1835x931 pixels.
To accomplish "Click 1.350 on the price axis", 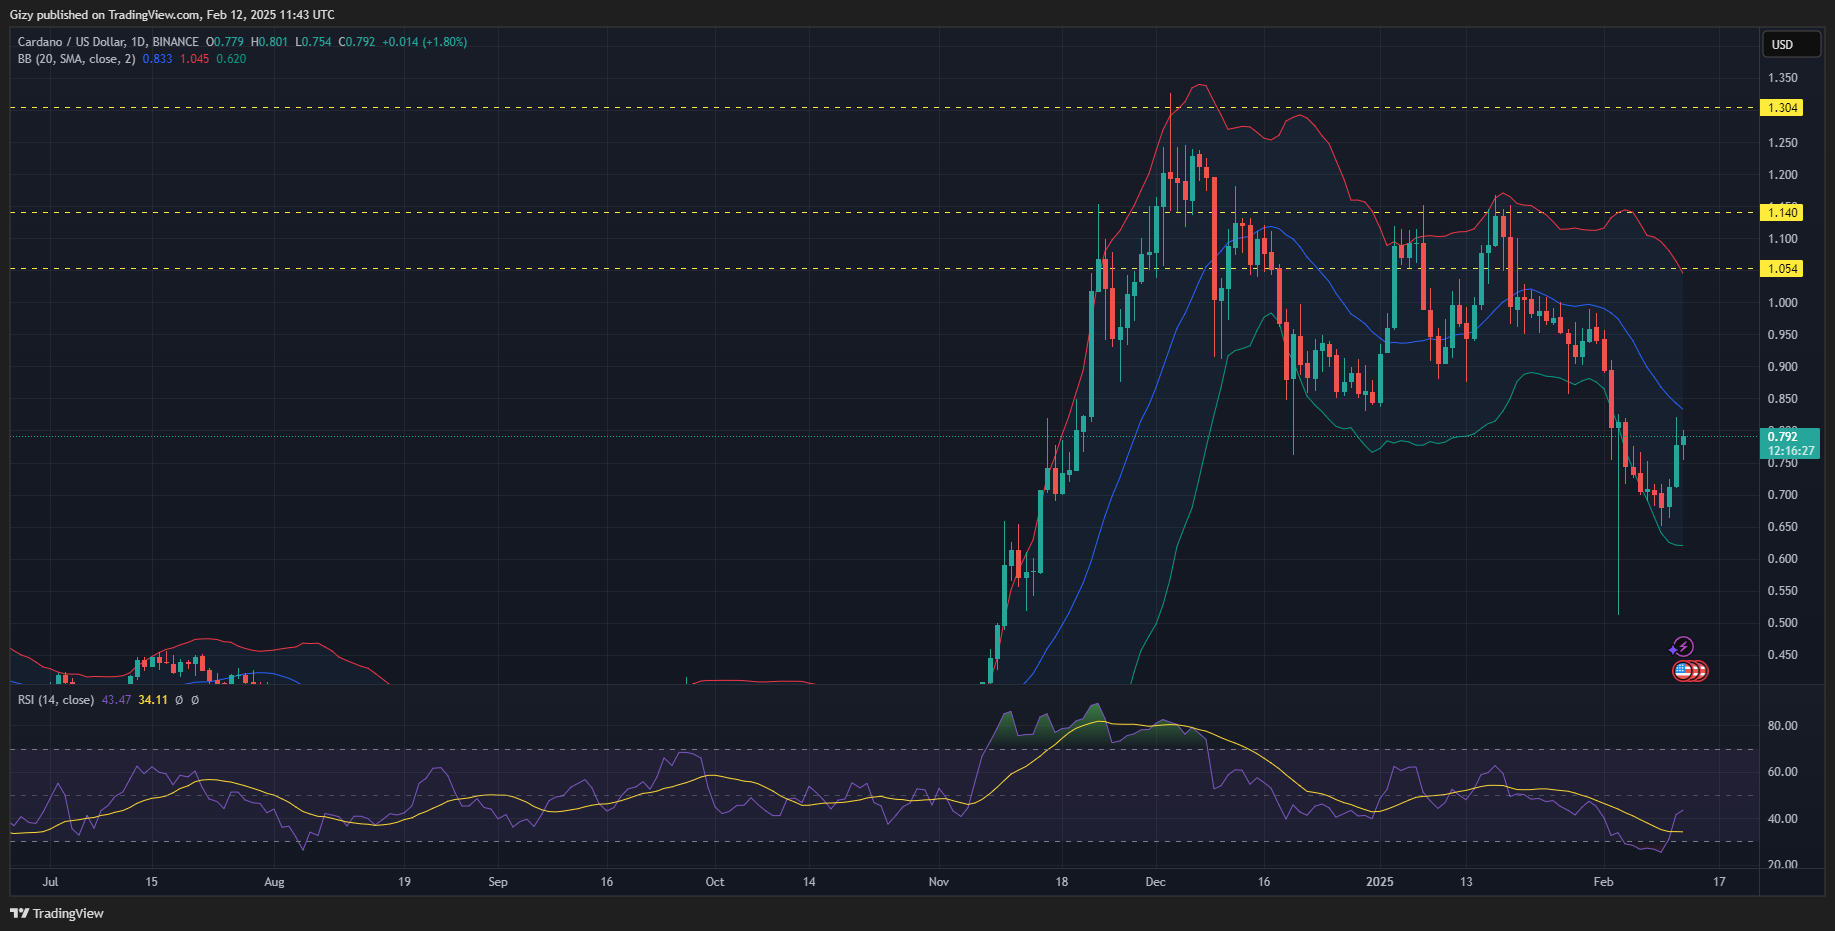I will [1782, 78].
